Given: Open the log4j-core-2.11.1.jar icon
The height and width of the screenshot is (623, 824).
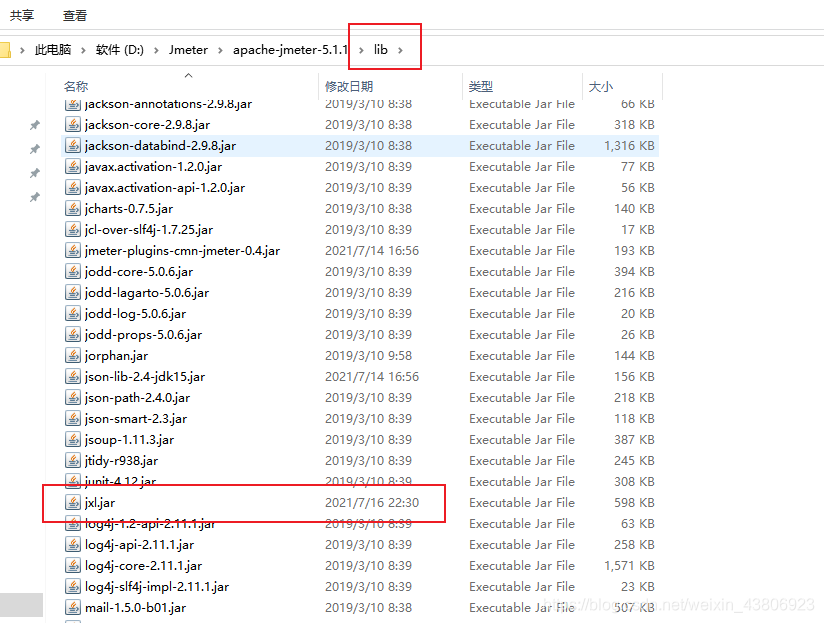Looking at the screenshot, I should 73,565.
